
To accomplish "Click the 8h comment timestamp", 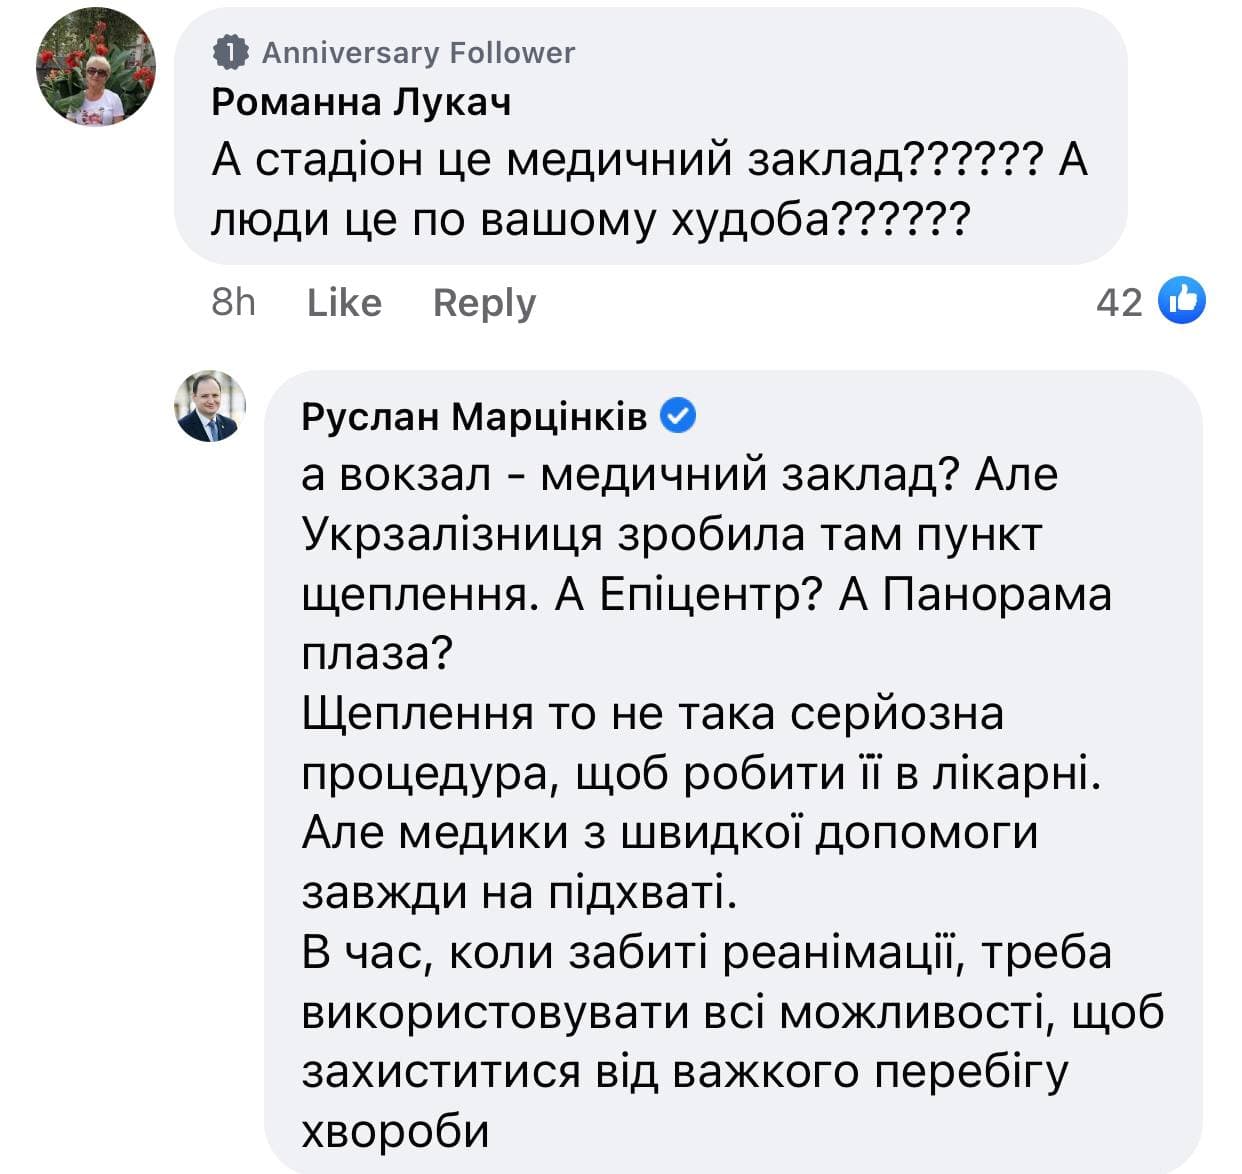I will click(x=233, y=302).
